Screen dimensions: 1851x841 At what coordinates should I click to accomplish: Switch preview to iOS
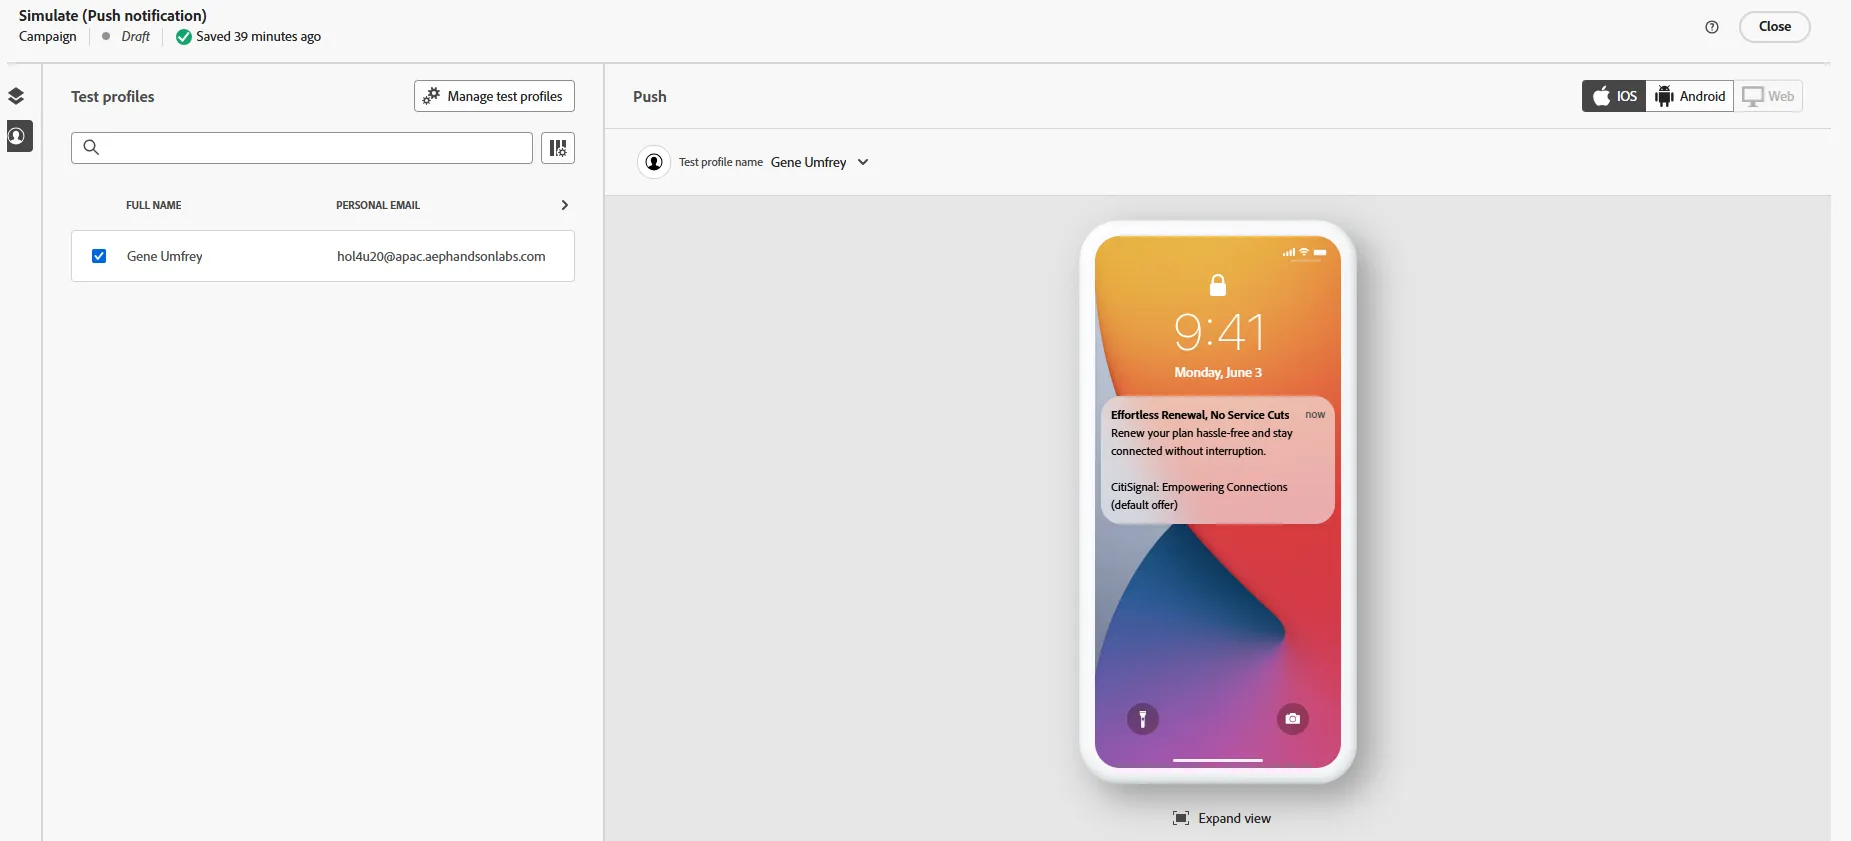pos(1614,96)
